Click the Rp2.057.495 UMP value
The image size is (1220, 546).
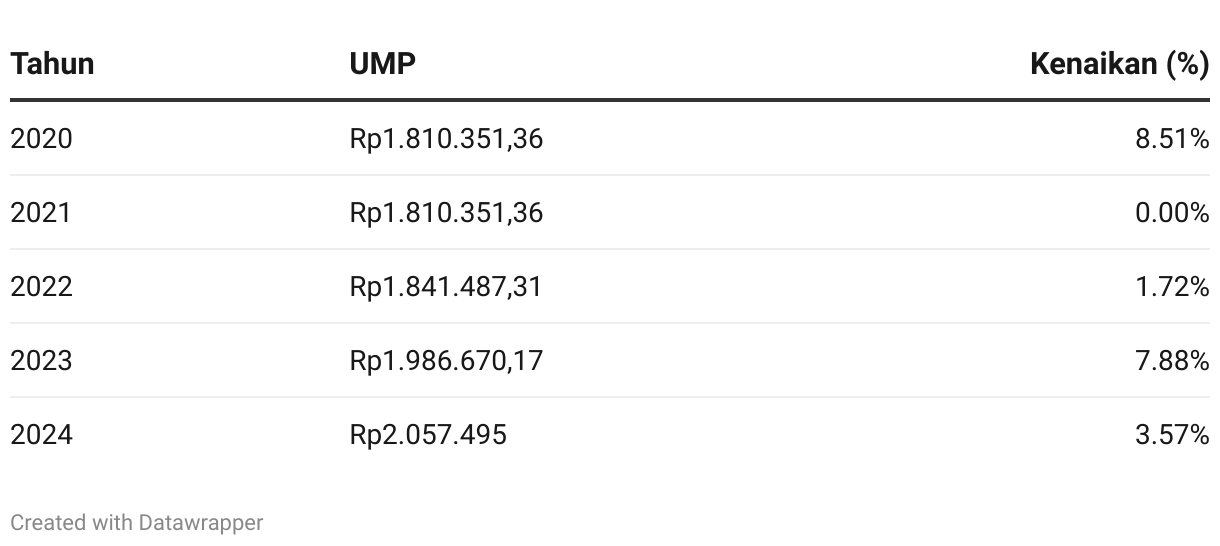428,434
